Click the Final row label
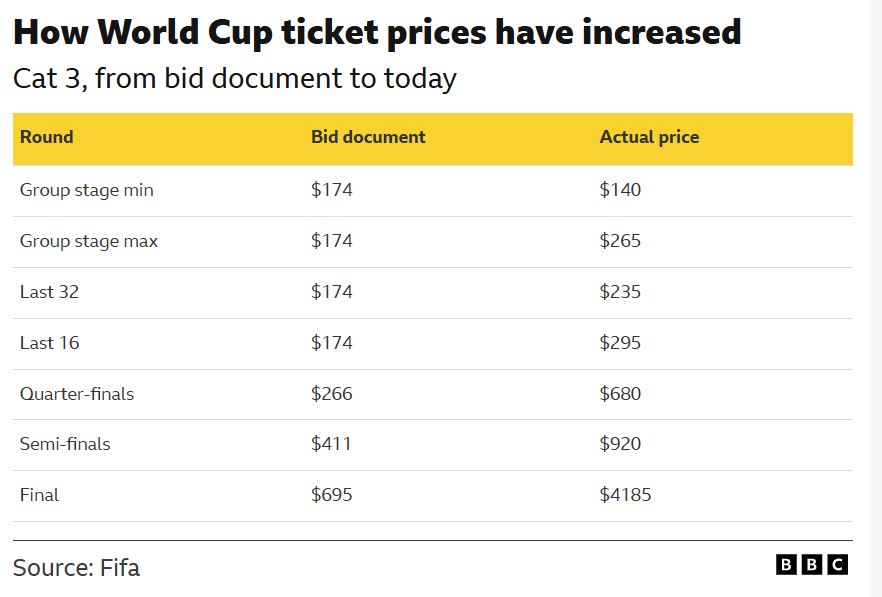Image resolution: width=882 pixels, height=597 pixels. pyautogui.click(x=39, y=495)
